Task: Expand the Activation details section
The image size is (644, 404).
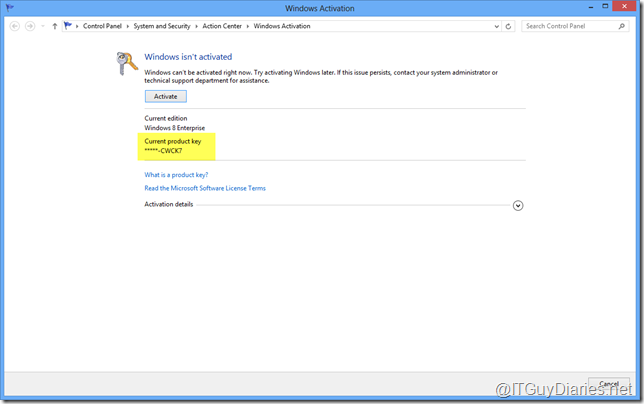Action: tap(518, 205)
